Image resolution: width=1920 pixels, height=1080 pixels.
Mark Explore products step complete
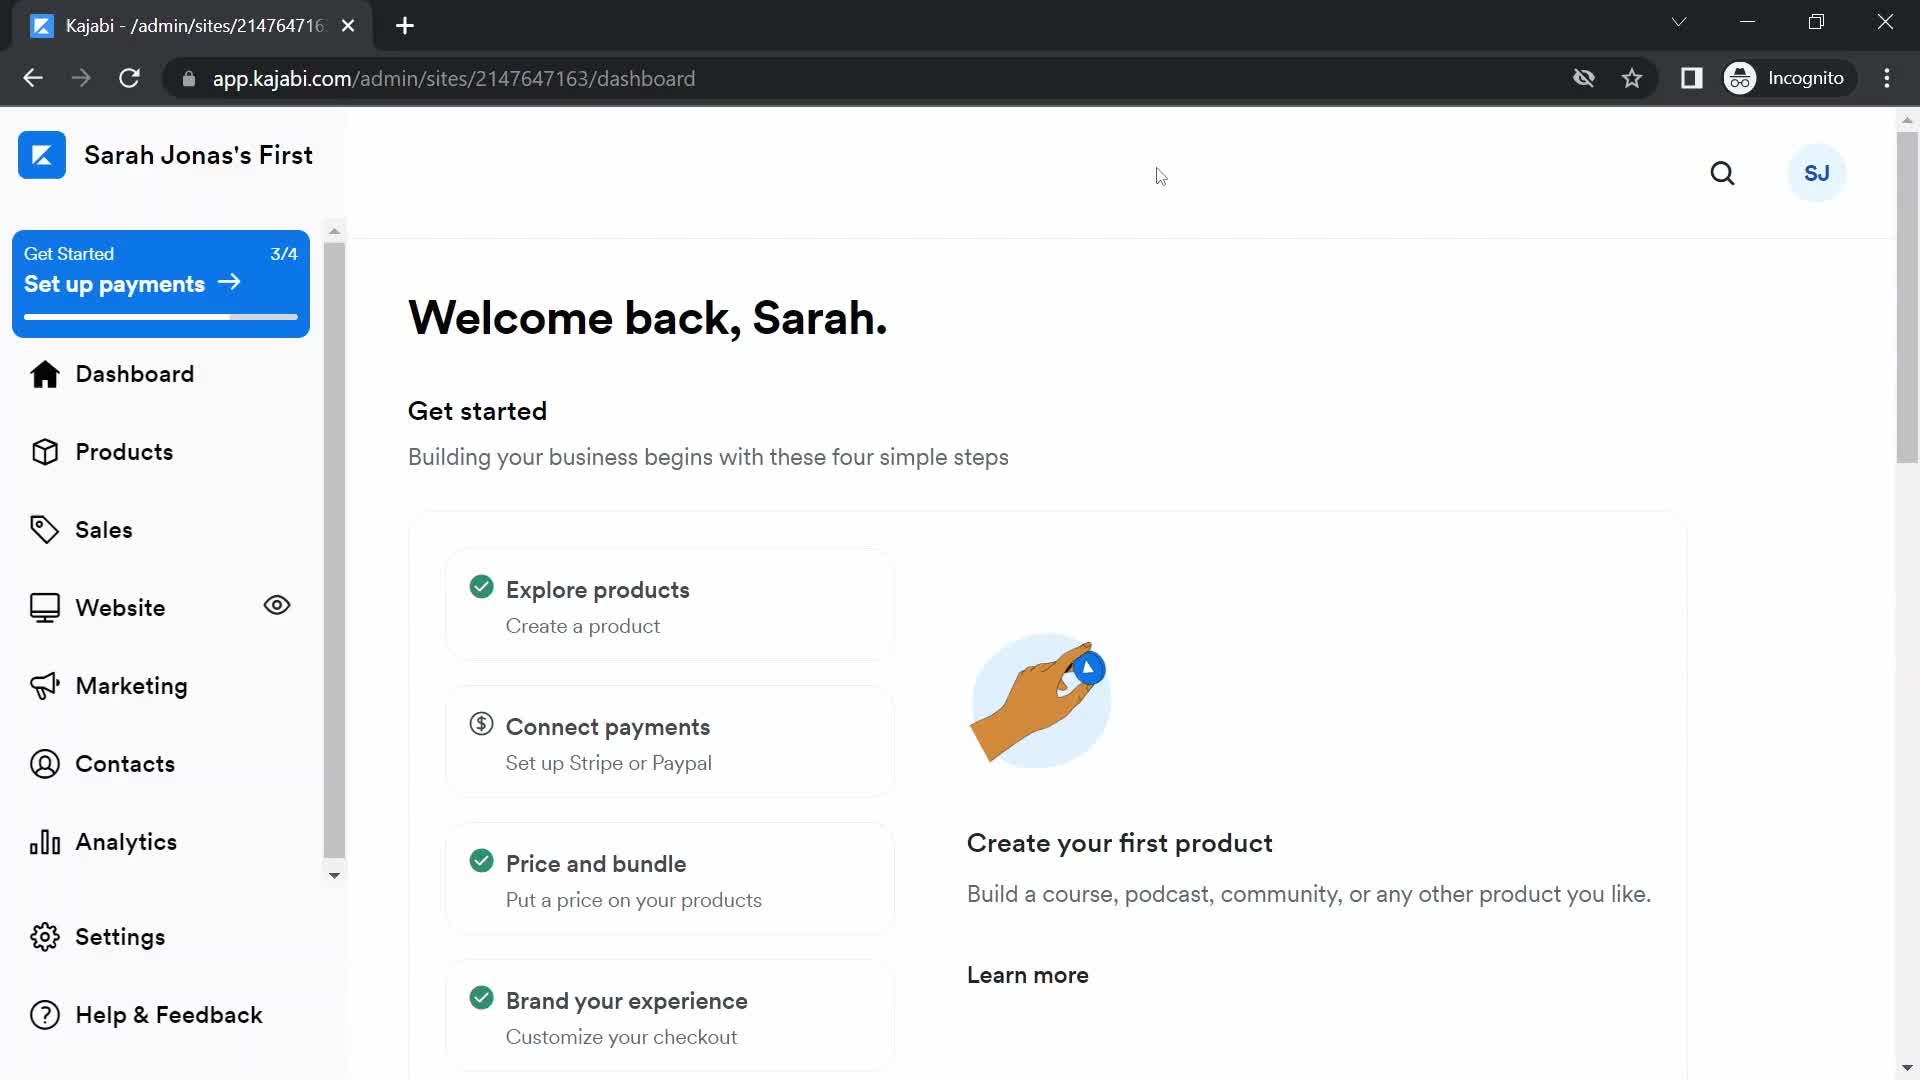tap(480, 587)
